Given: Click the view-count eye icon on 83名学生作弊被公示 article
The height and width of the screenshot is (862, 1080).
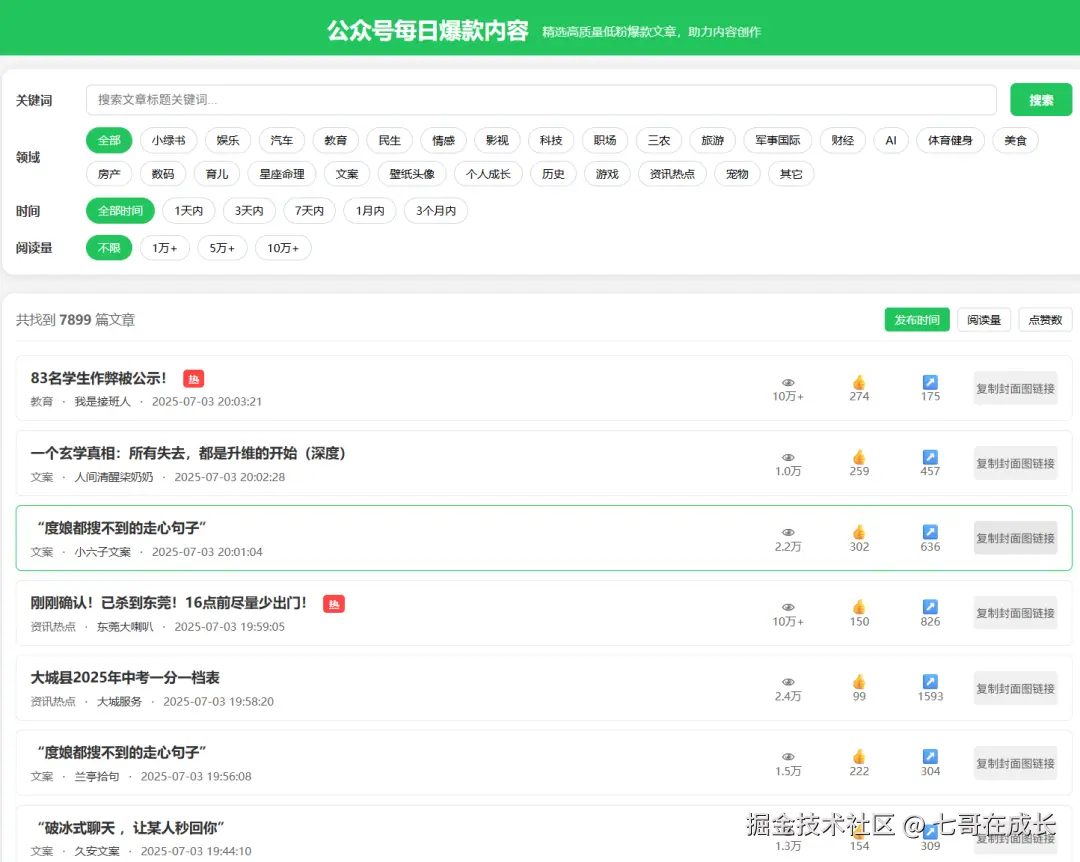Looking at the screenshot, I should click(787, 383).
